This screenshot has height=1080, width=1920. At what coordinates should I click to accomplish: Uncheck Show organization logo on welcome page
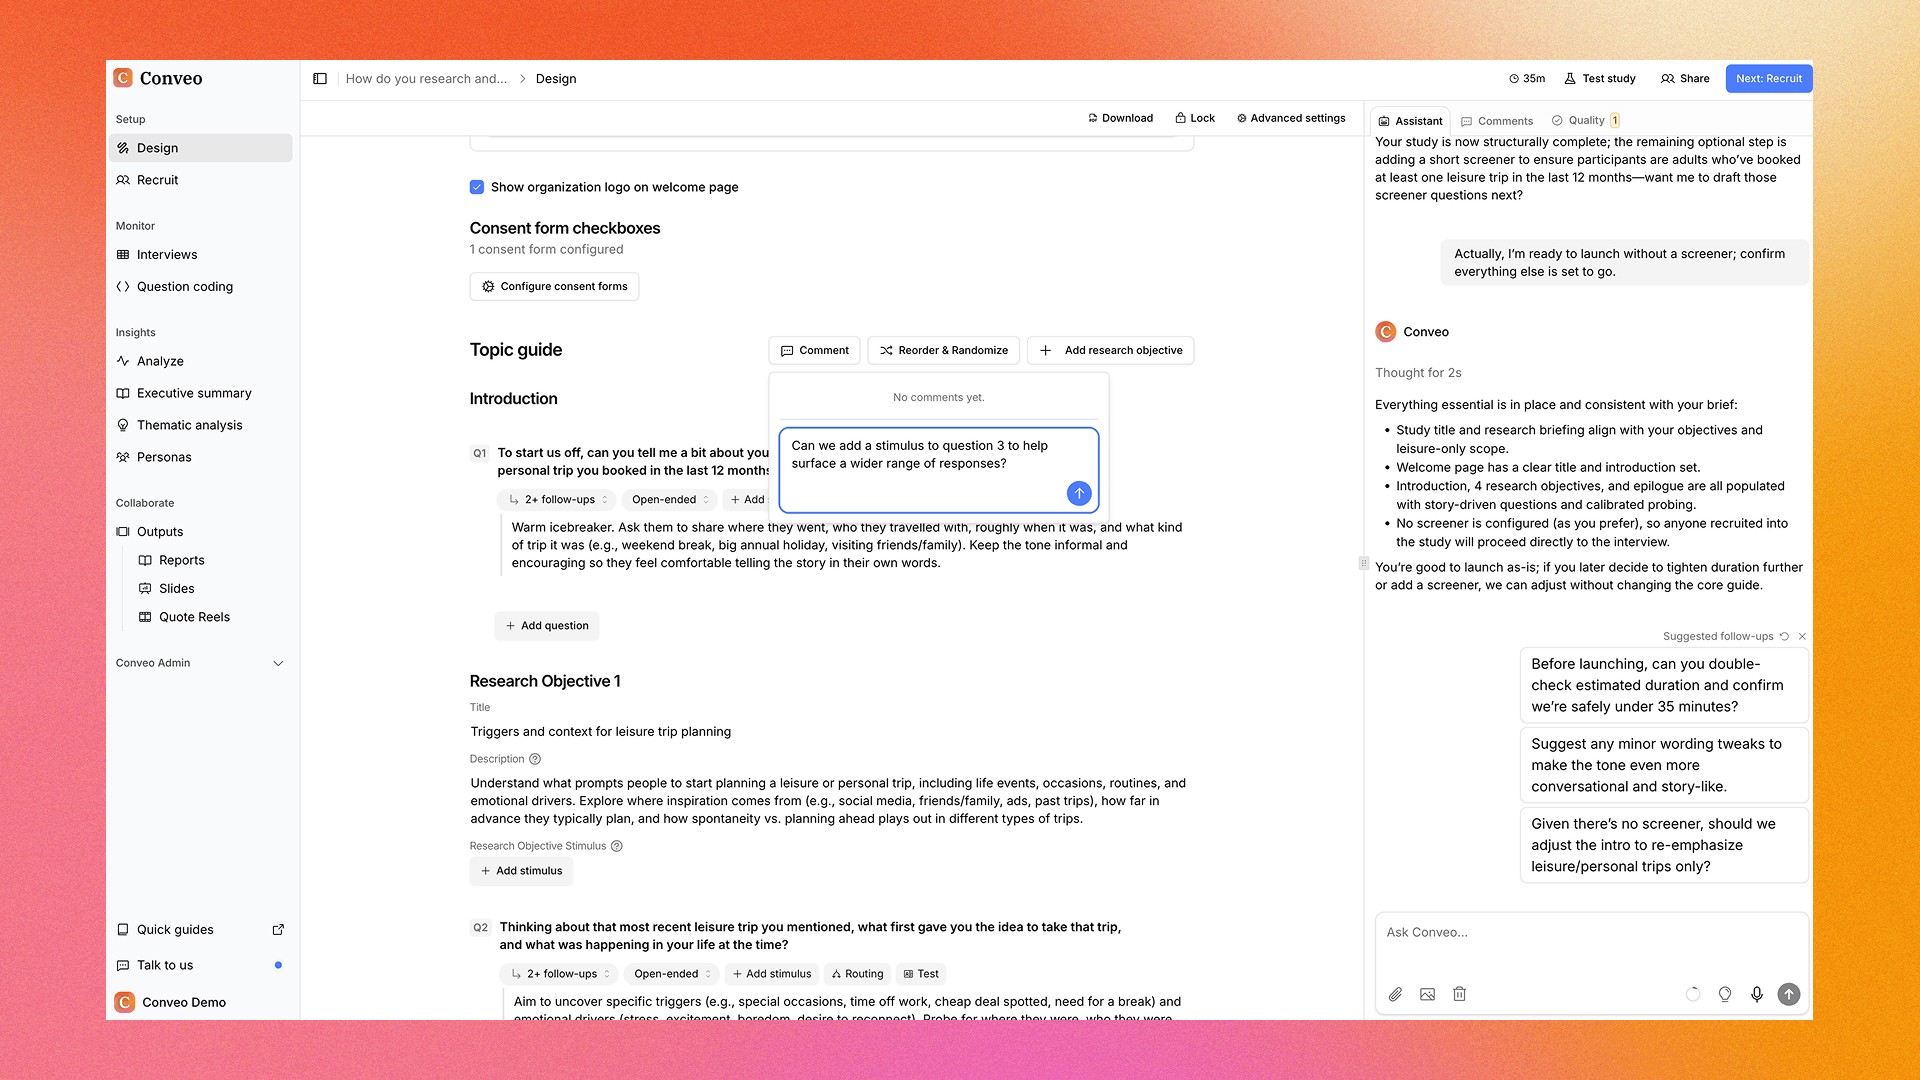(x=477, y=187)
